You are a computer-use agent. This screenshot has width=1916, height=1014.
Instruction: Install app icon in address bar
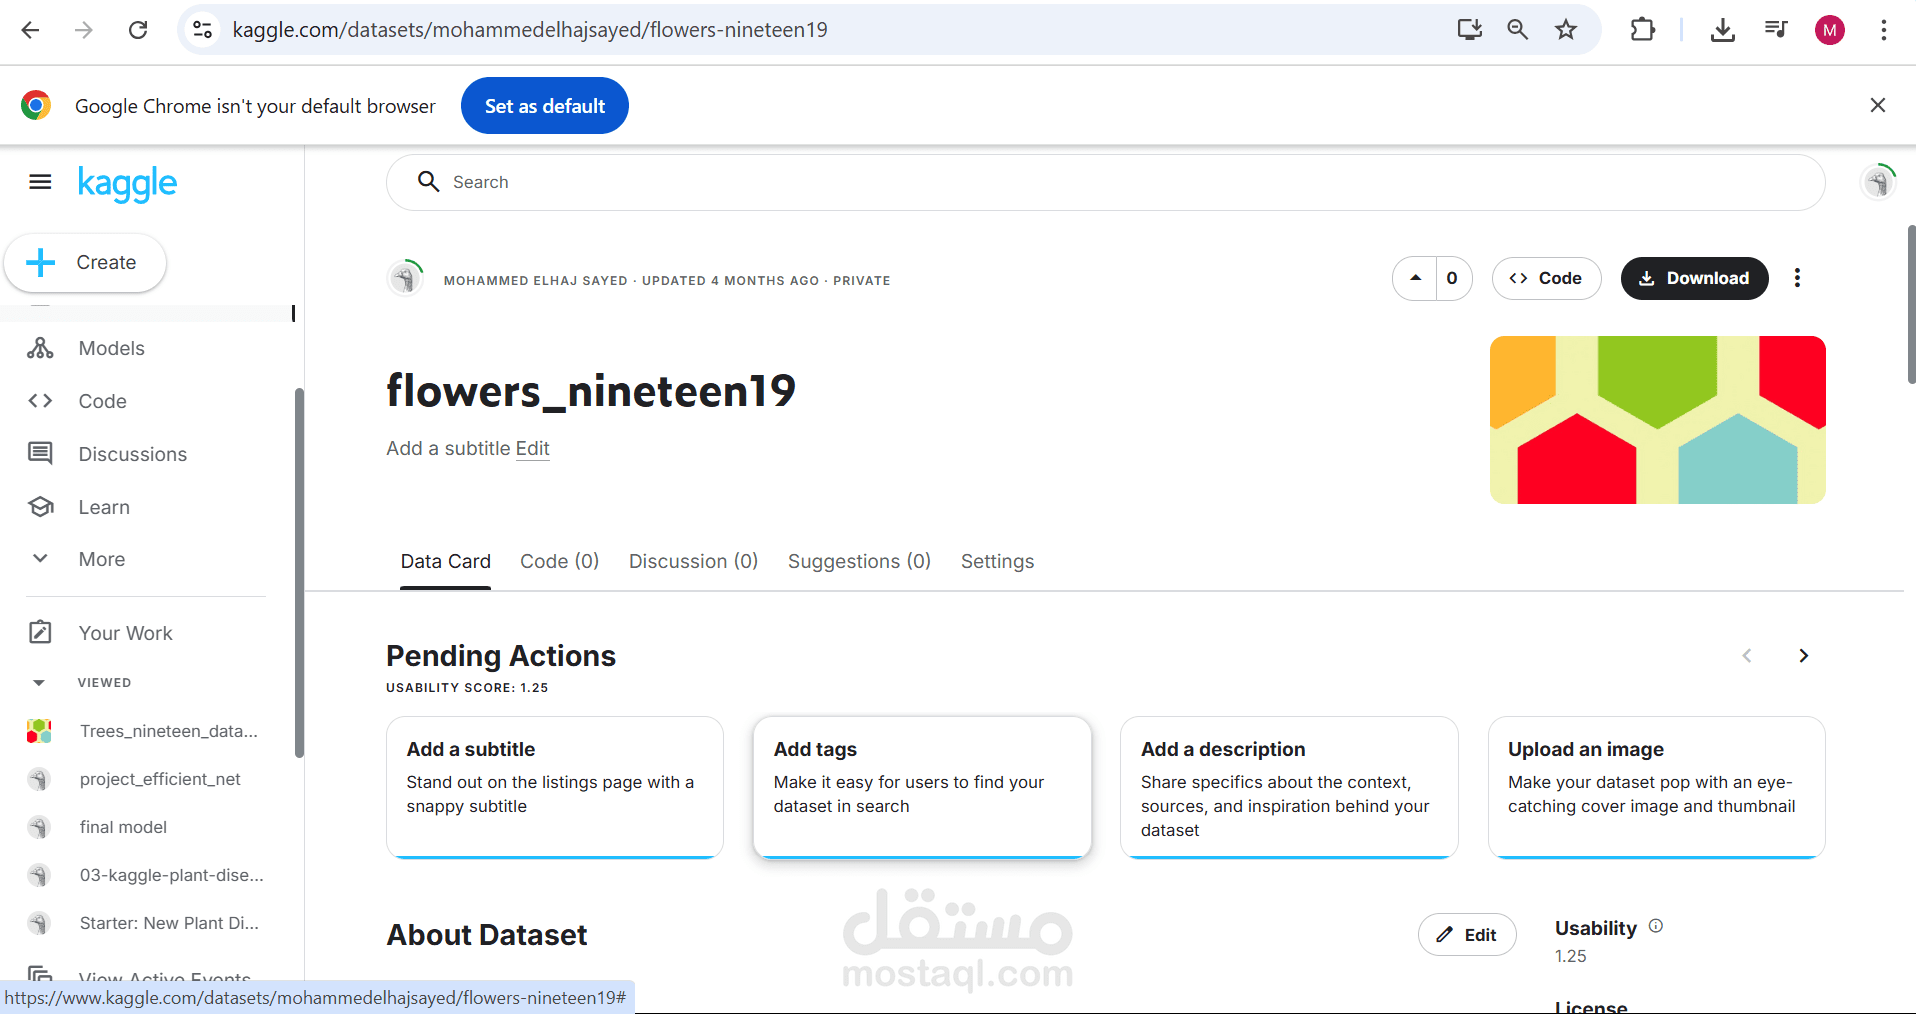click(1469, 30)
